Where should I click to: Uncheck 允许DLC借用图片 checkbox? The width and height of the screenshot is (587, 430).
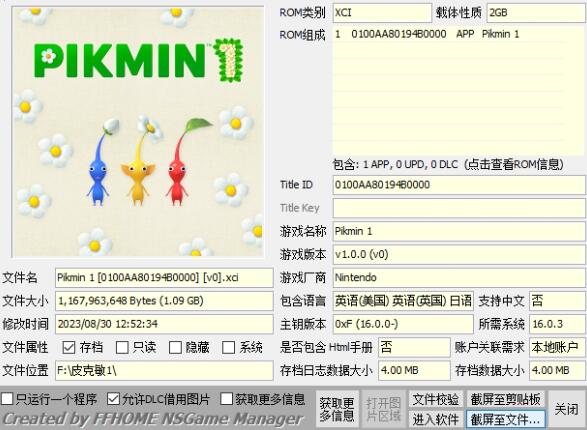pos(113,399)
